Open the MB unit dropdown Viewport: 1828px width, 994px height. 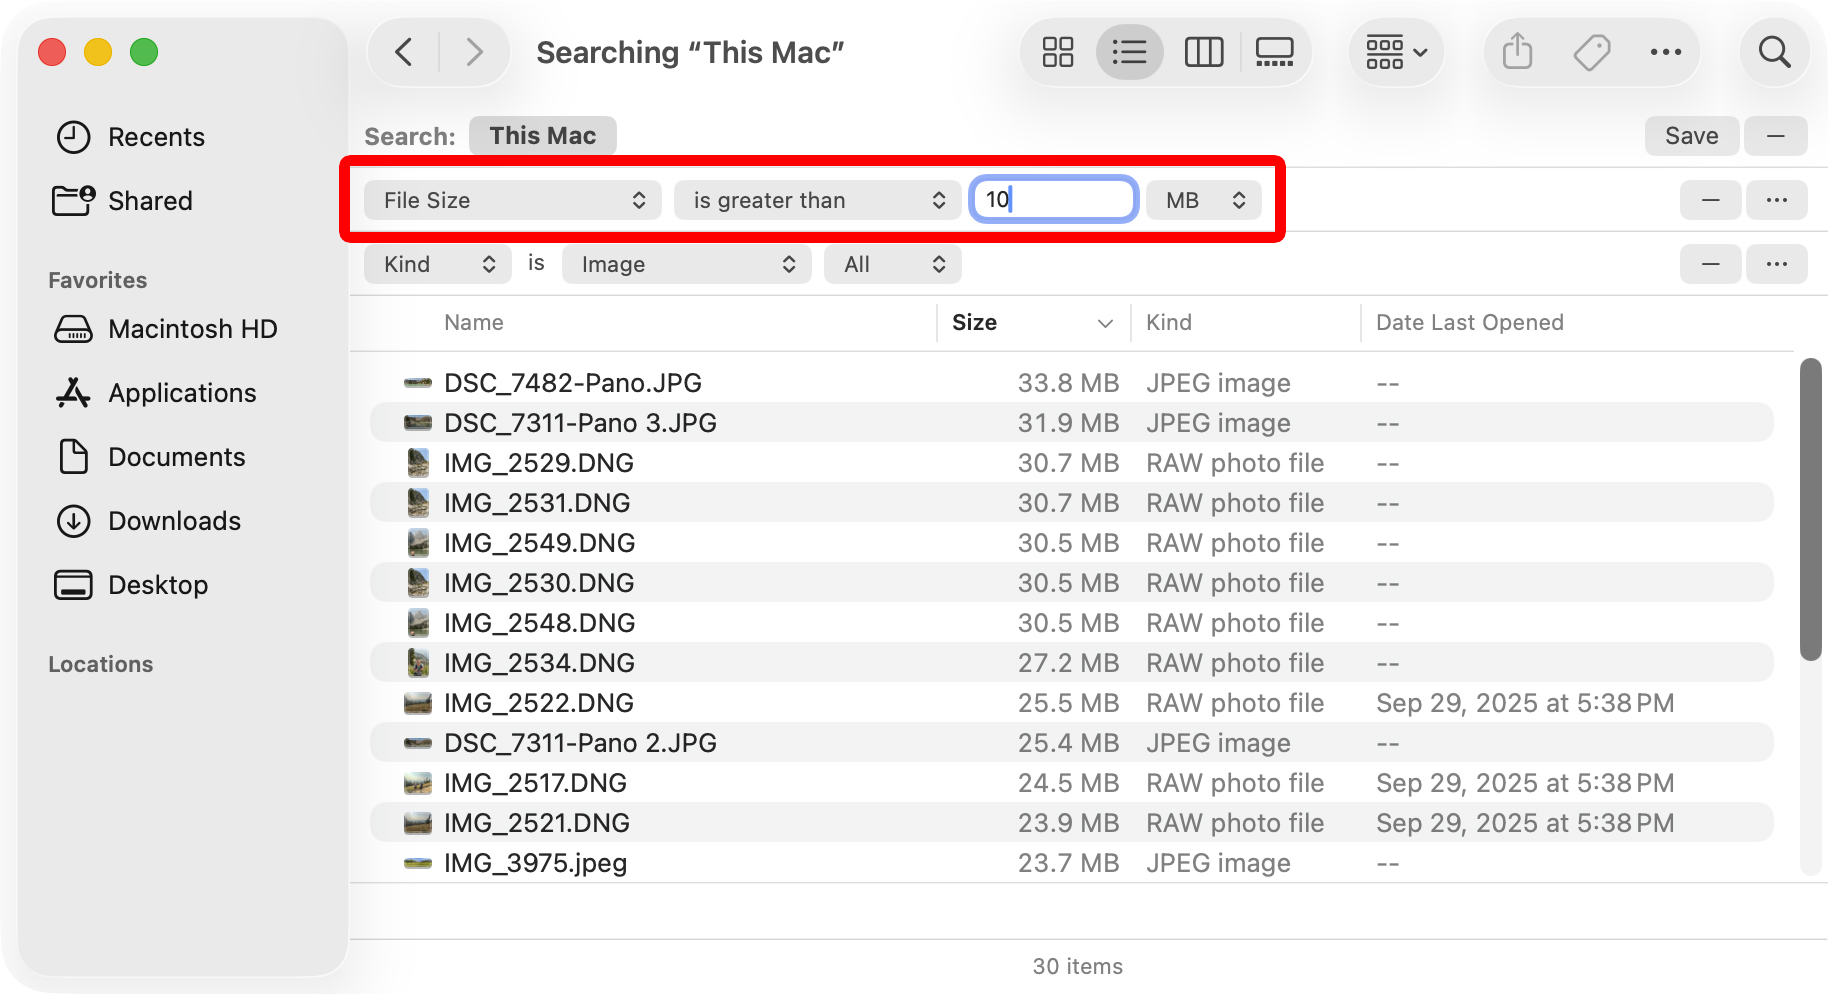tap(1202, 199)
